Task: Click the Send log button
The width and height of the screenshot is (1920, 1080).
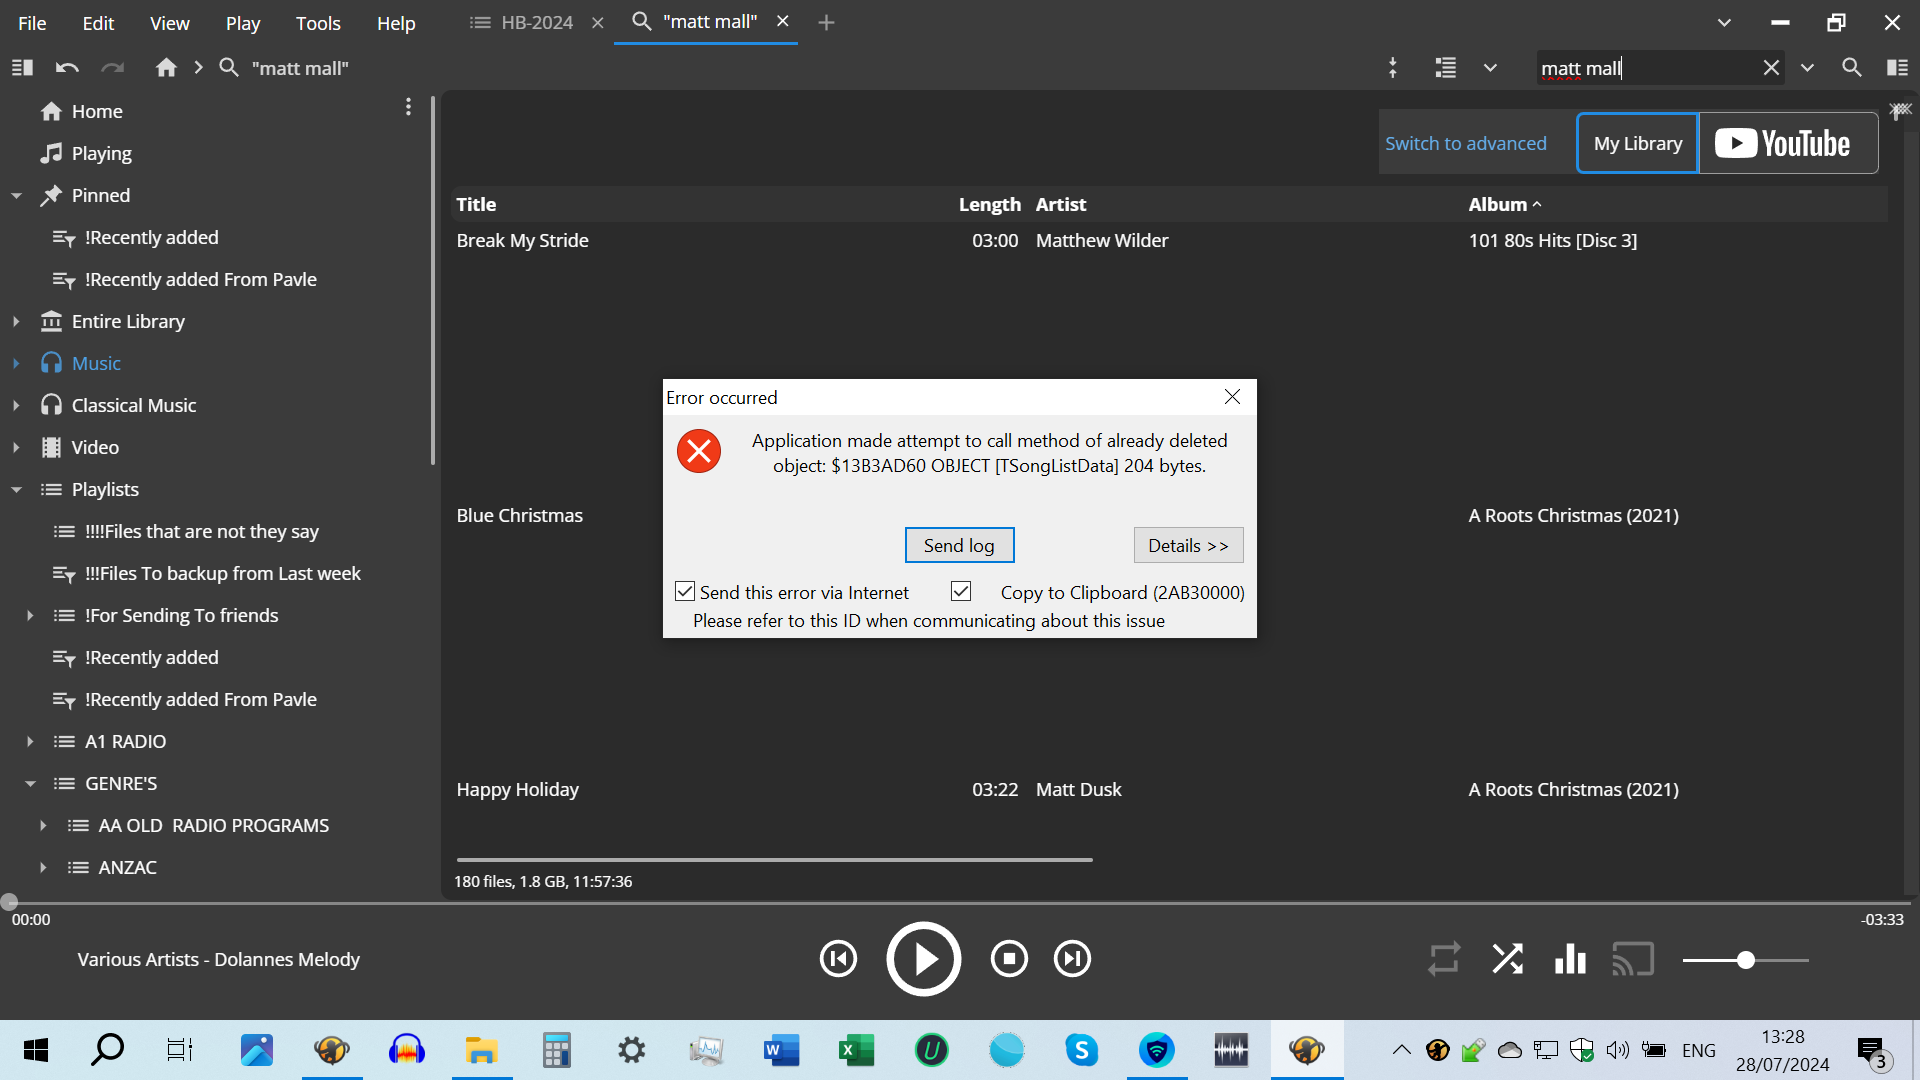Action: (959, 545)
